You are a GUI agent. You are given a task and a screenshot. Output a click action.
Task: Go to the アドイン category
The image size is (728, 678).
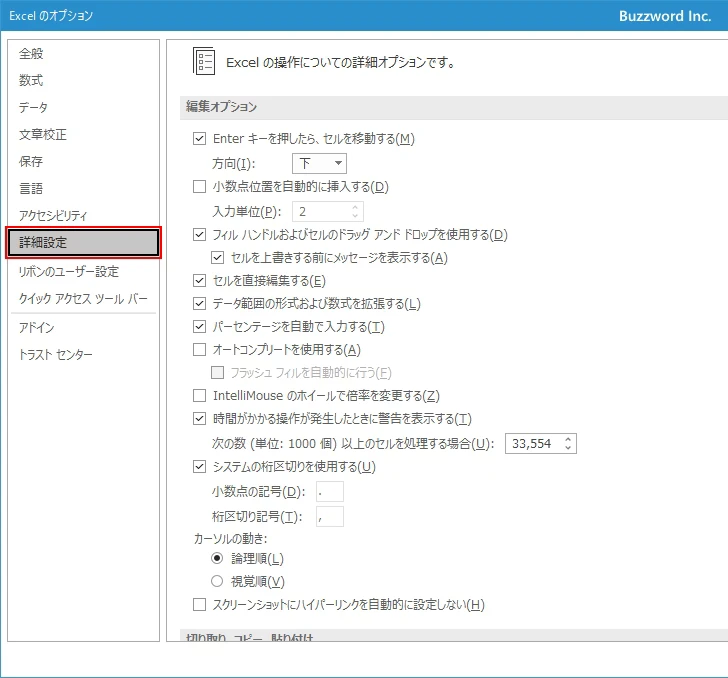coord(37,327)
